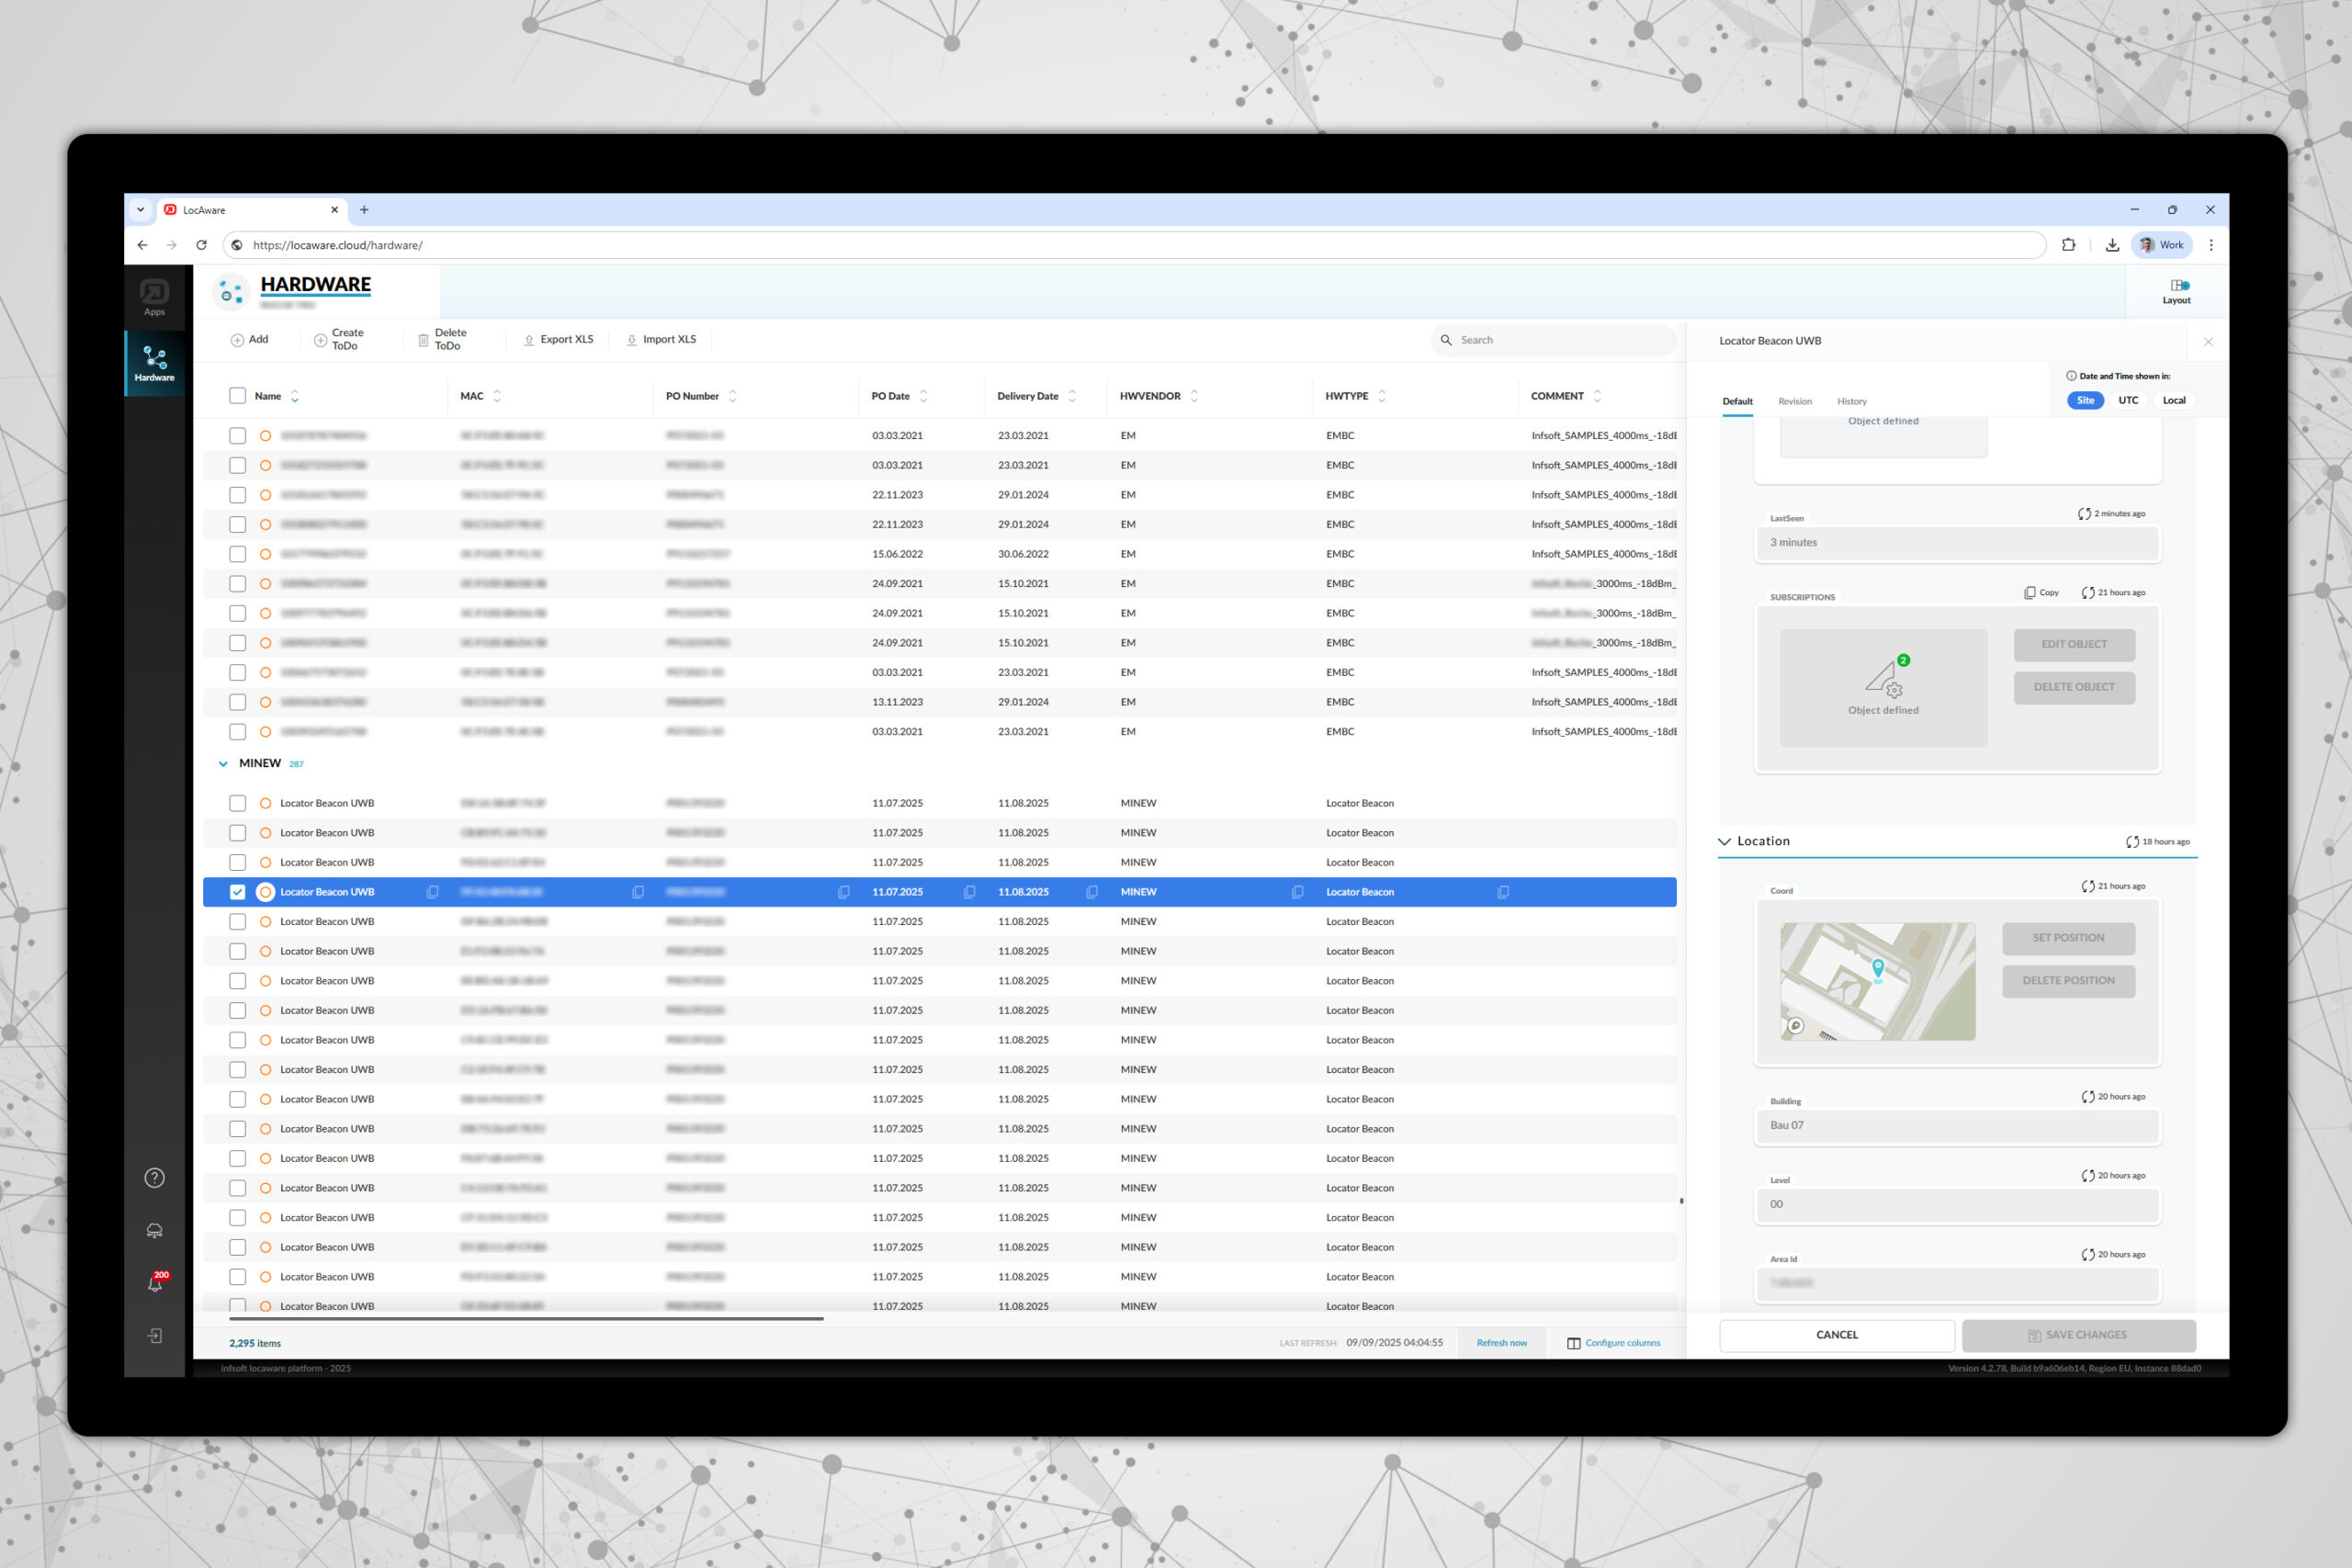Click the Apps icon in sidebar

point(154,297)
